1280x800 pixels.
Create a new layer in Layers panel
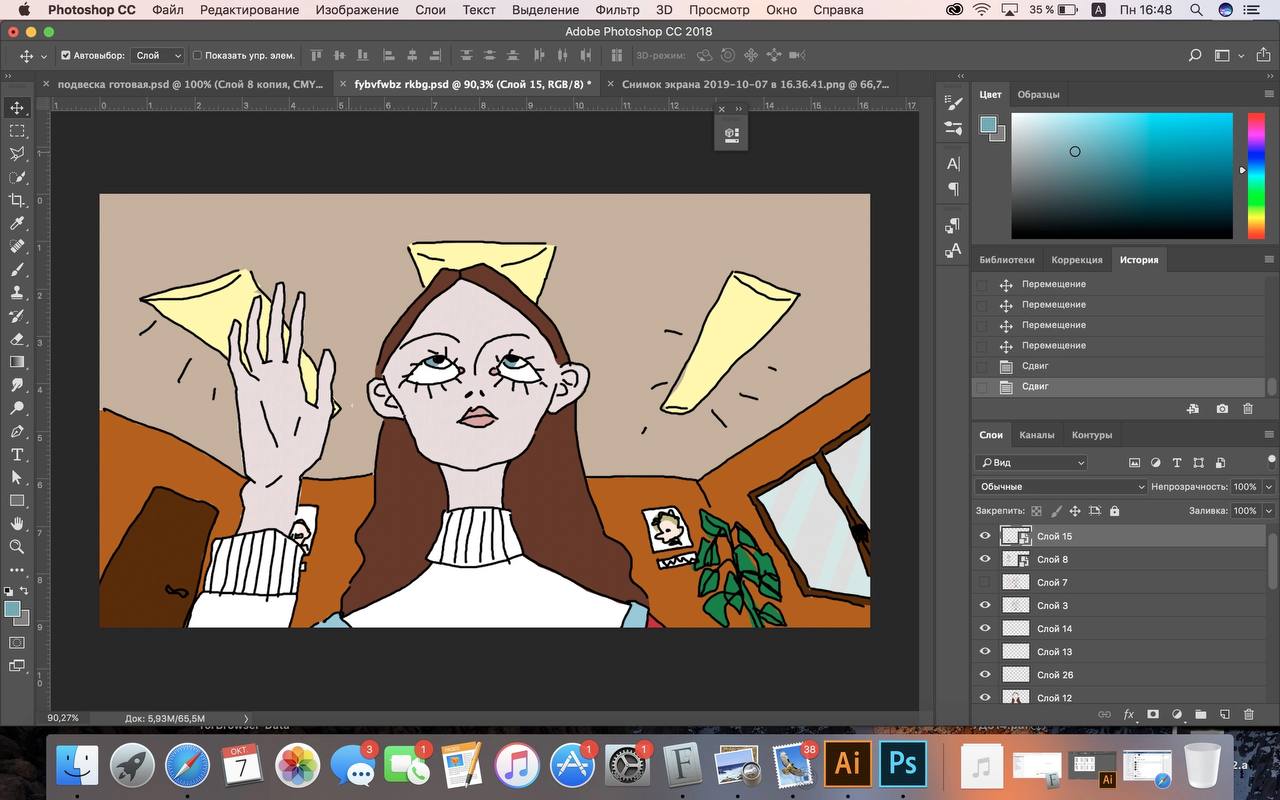1224,715
